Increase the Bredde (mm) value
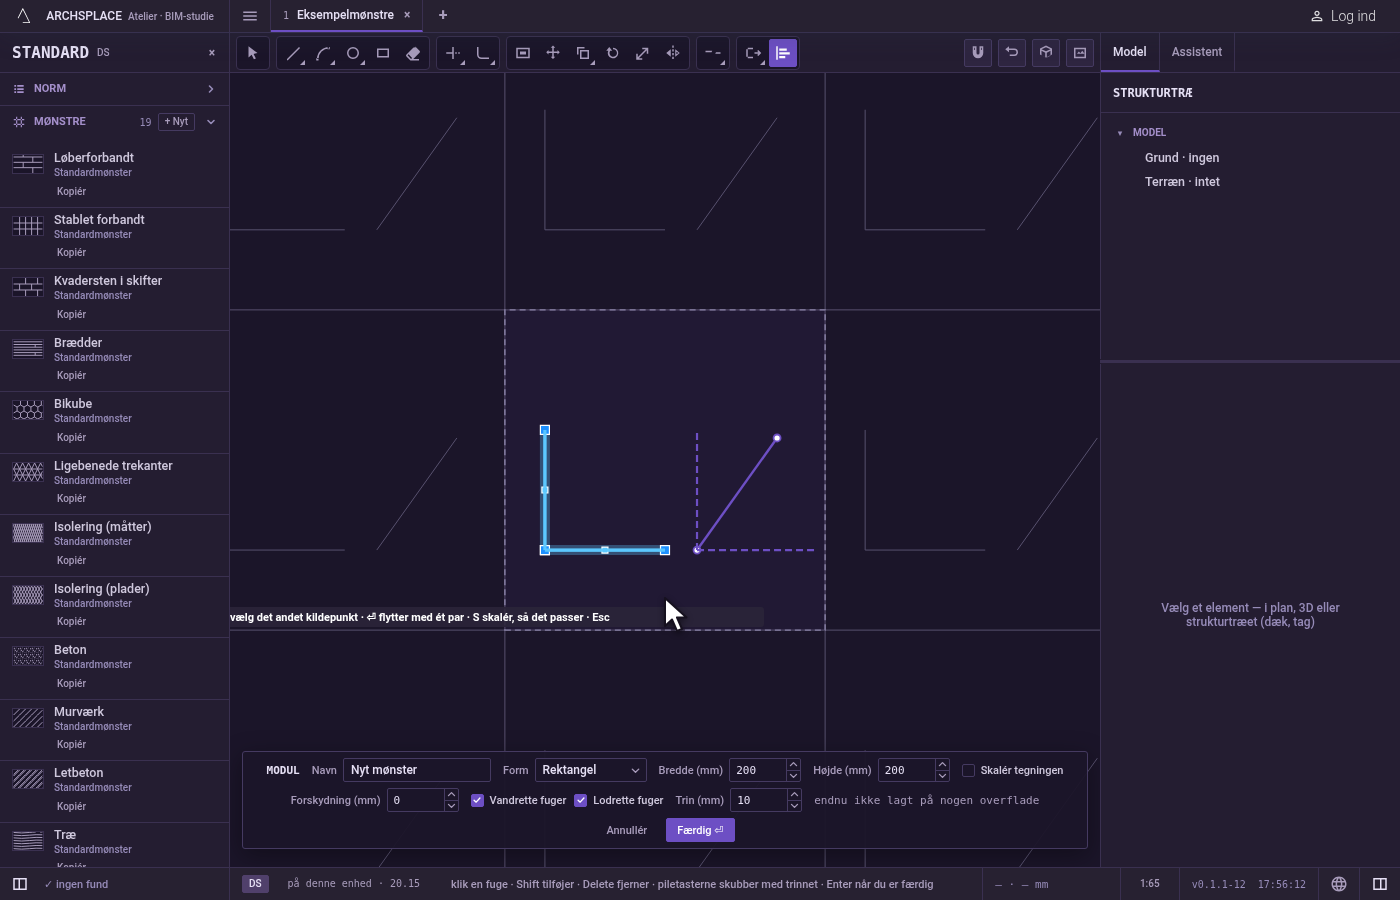 (x=793, y=764)
